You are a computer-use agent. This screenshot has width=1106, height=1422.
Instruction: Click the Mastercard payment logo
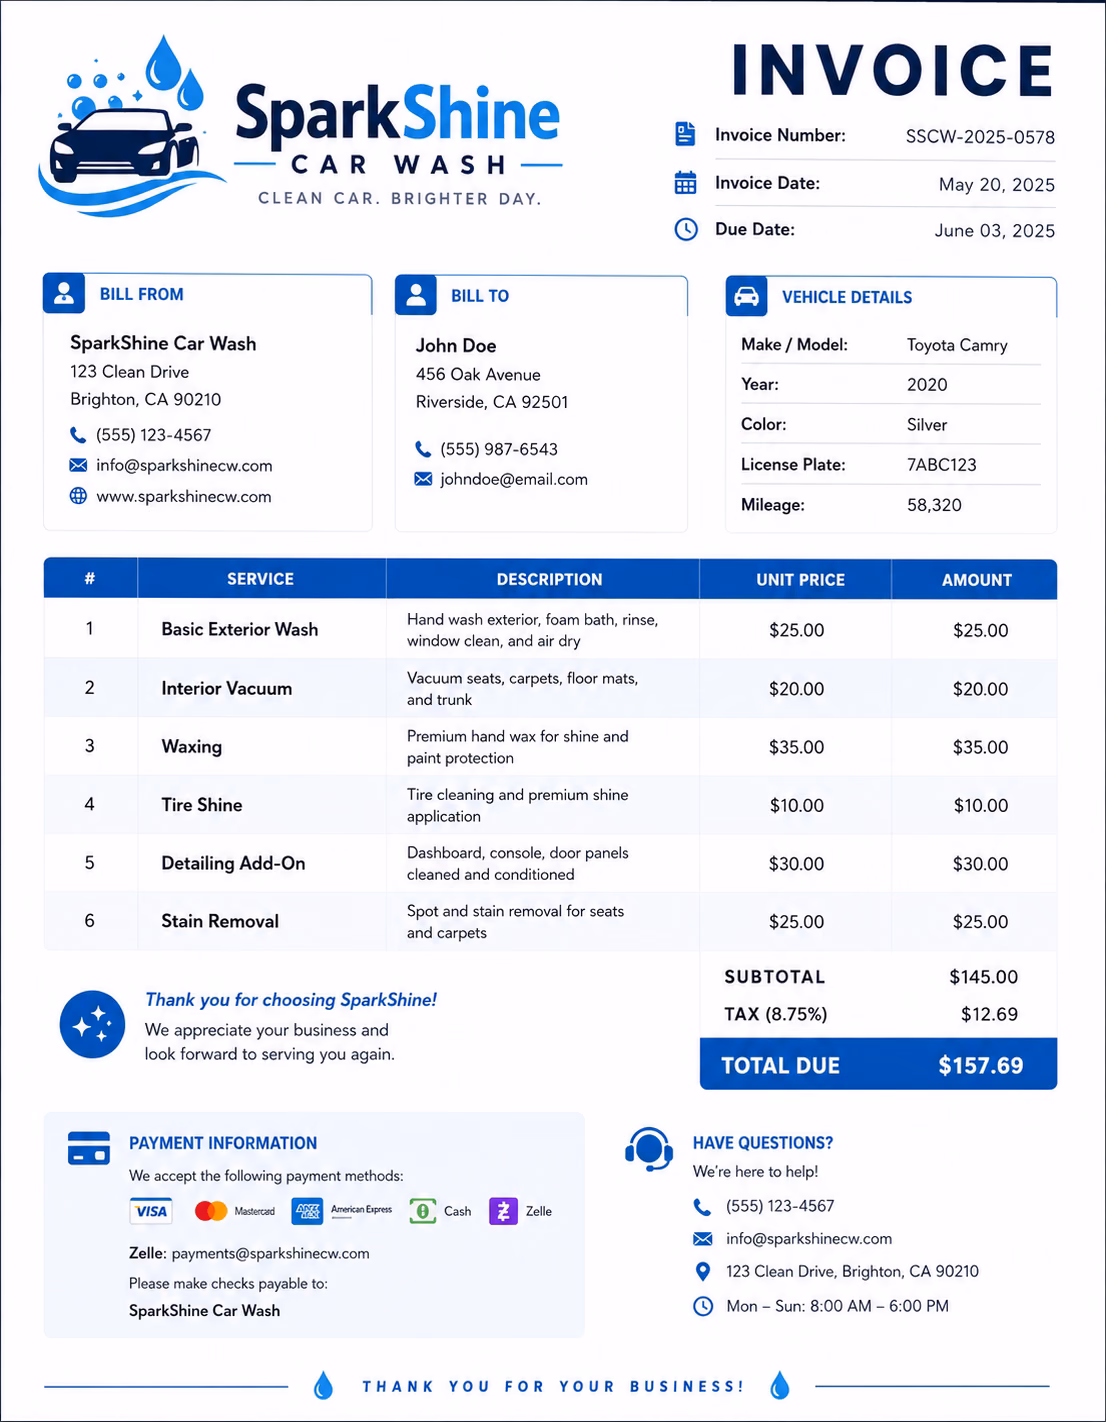211,1211
